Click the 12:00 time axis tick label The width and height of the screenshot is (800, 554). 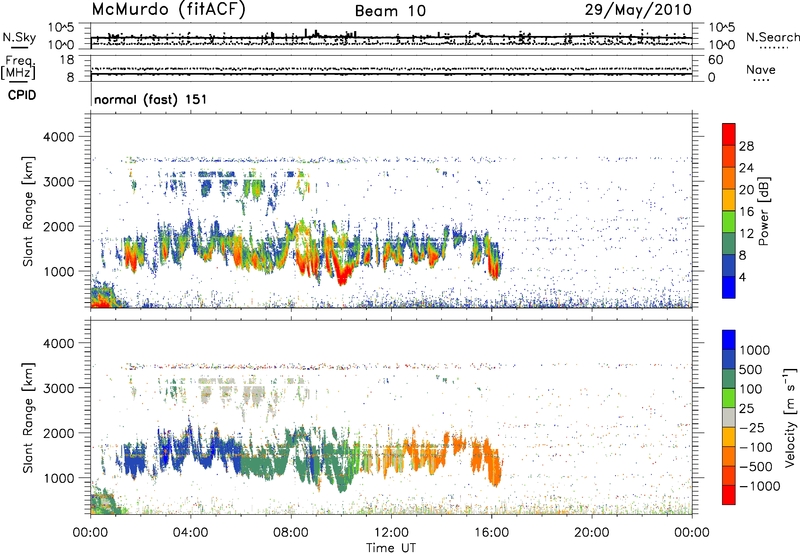coord(391,533)
